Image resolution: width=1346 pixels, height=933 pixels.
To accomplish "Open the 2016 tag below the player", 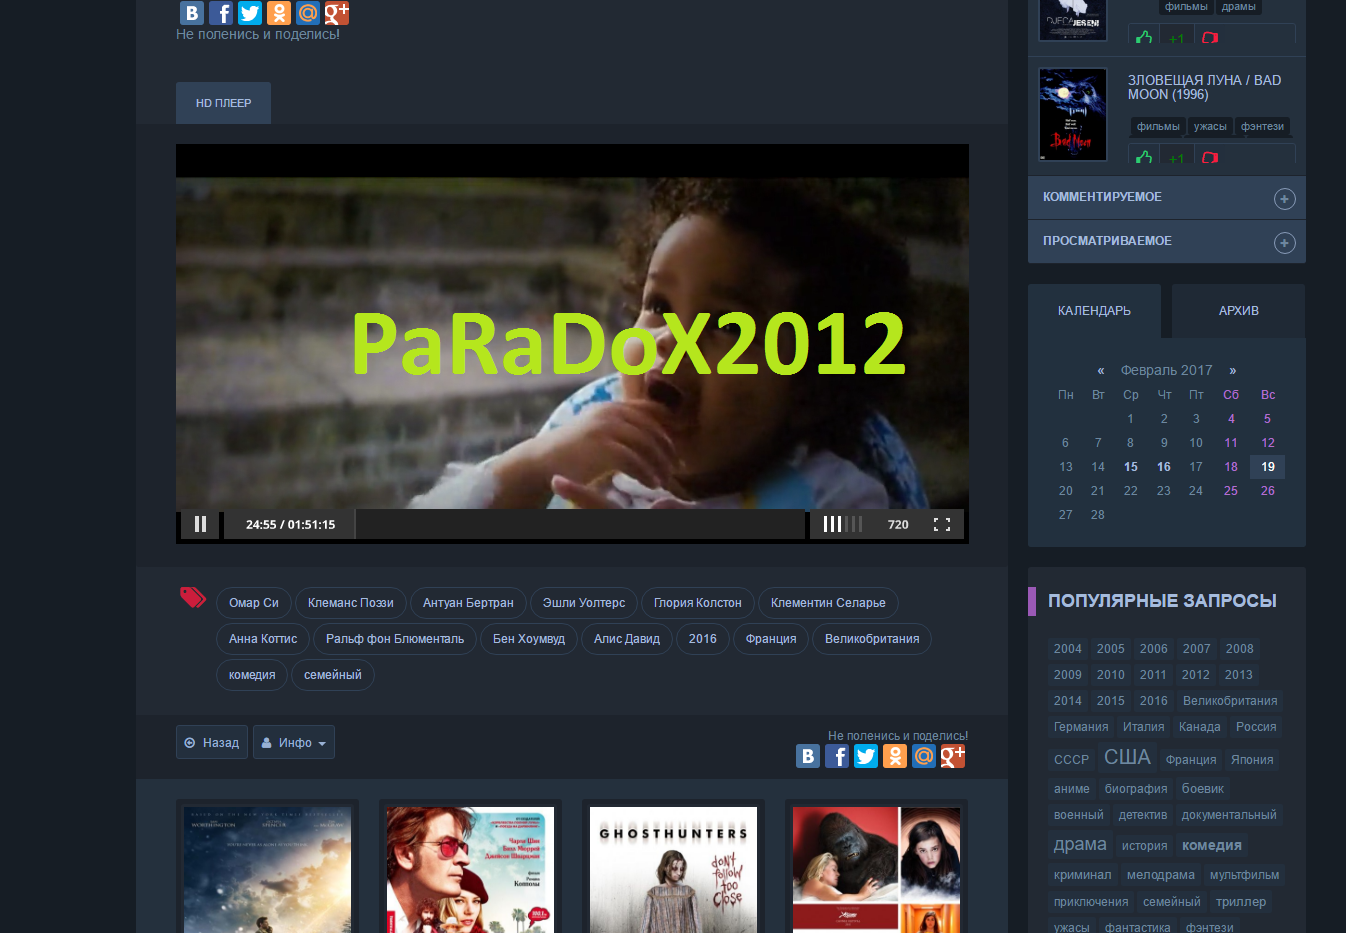I will click(703, 639).
